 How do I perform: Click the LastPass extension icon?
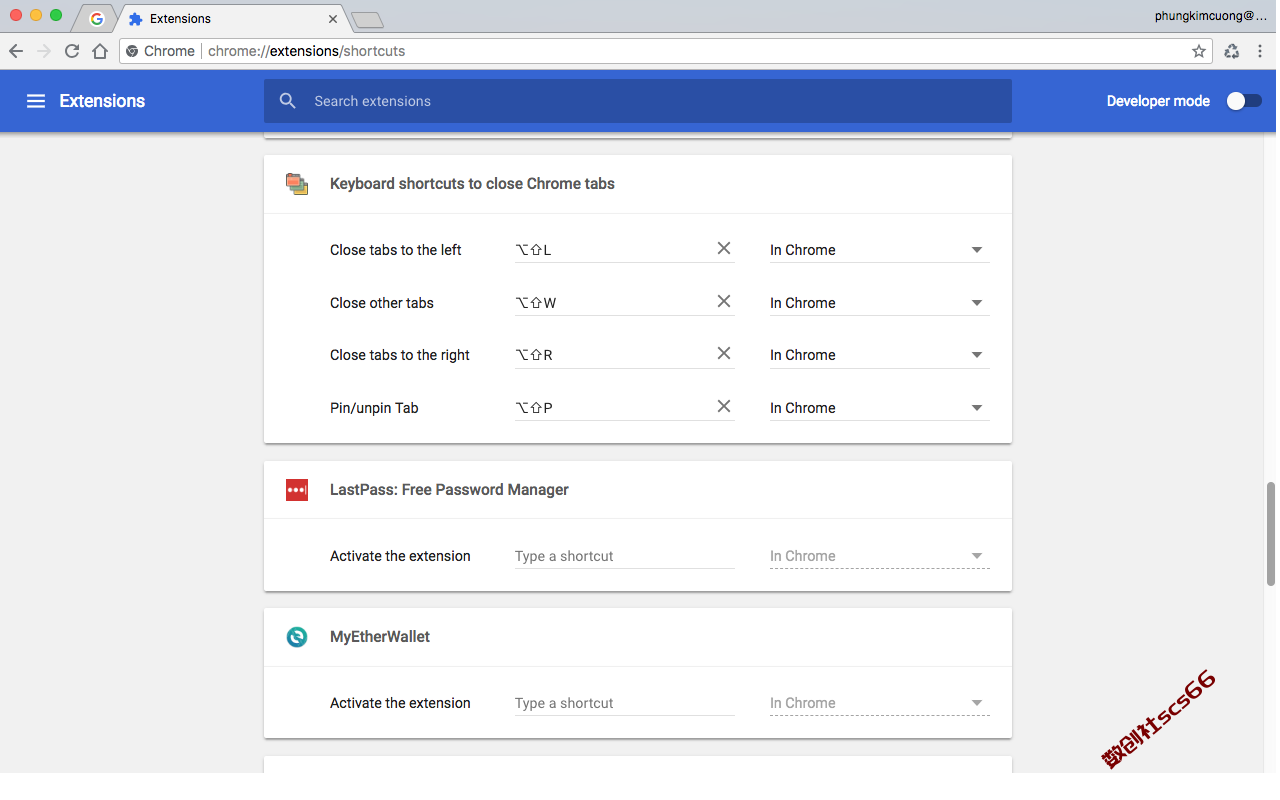click(x=297, y=490)
